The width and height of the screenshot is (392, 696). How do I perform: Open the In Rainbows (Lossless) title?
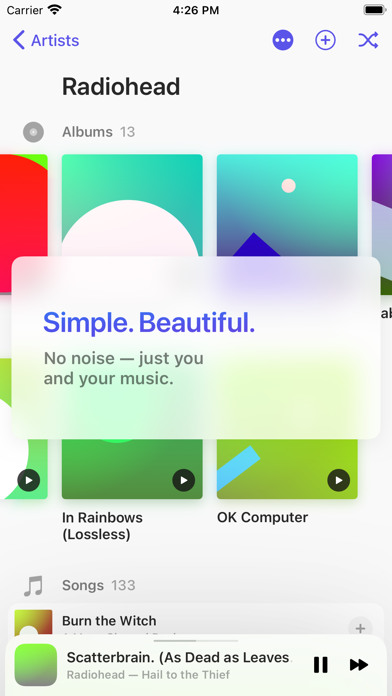tap(103, 526)
